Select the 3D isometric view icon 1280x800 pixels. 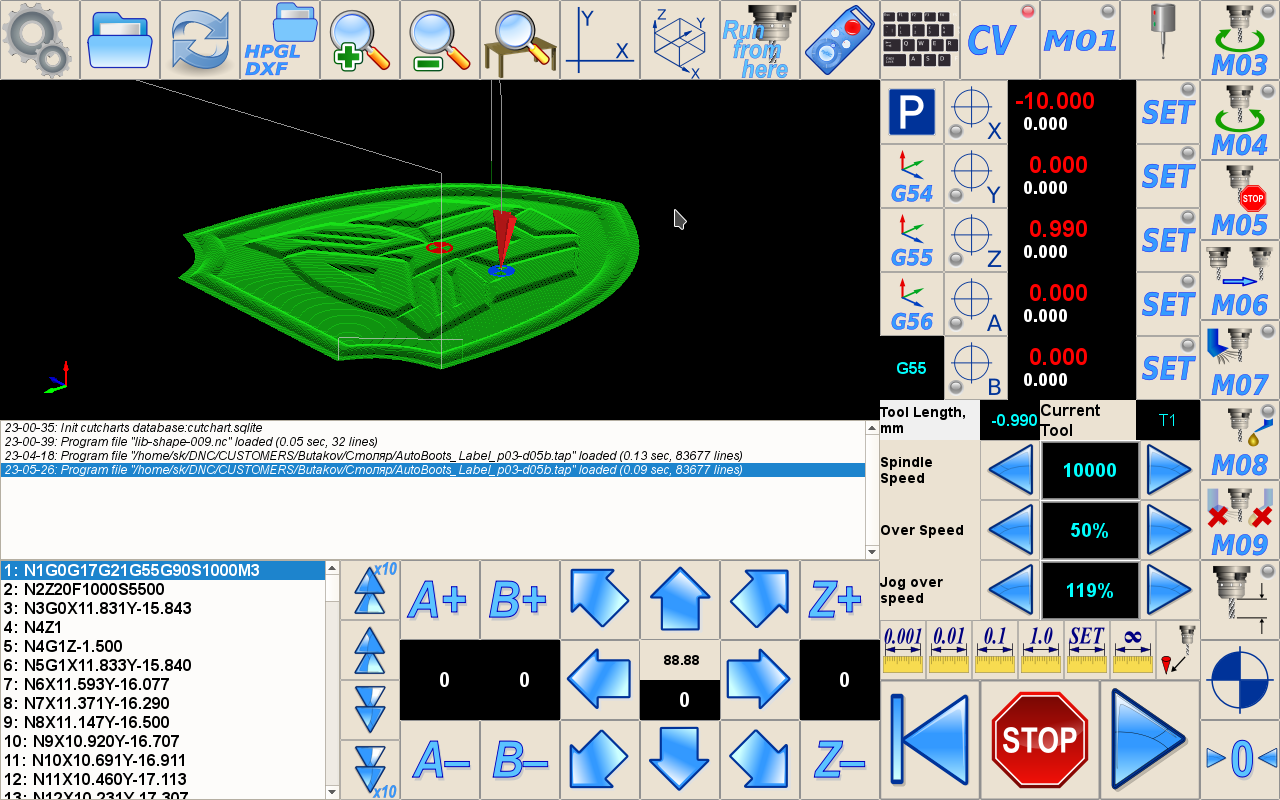pyautogui.click(x=680, y=40)
